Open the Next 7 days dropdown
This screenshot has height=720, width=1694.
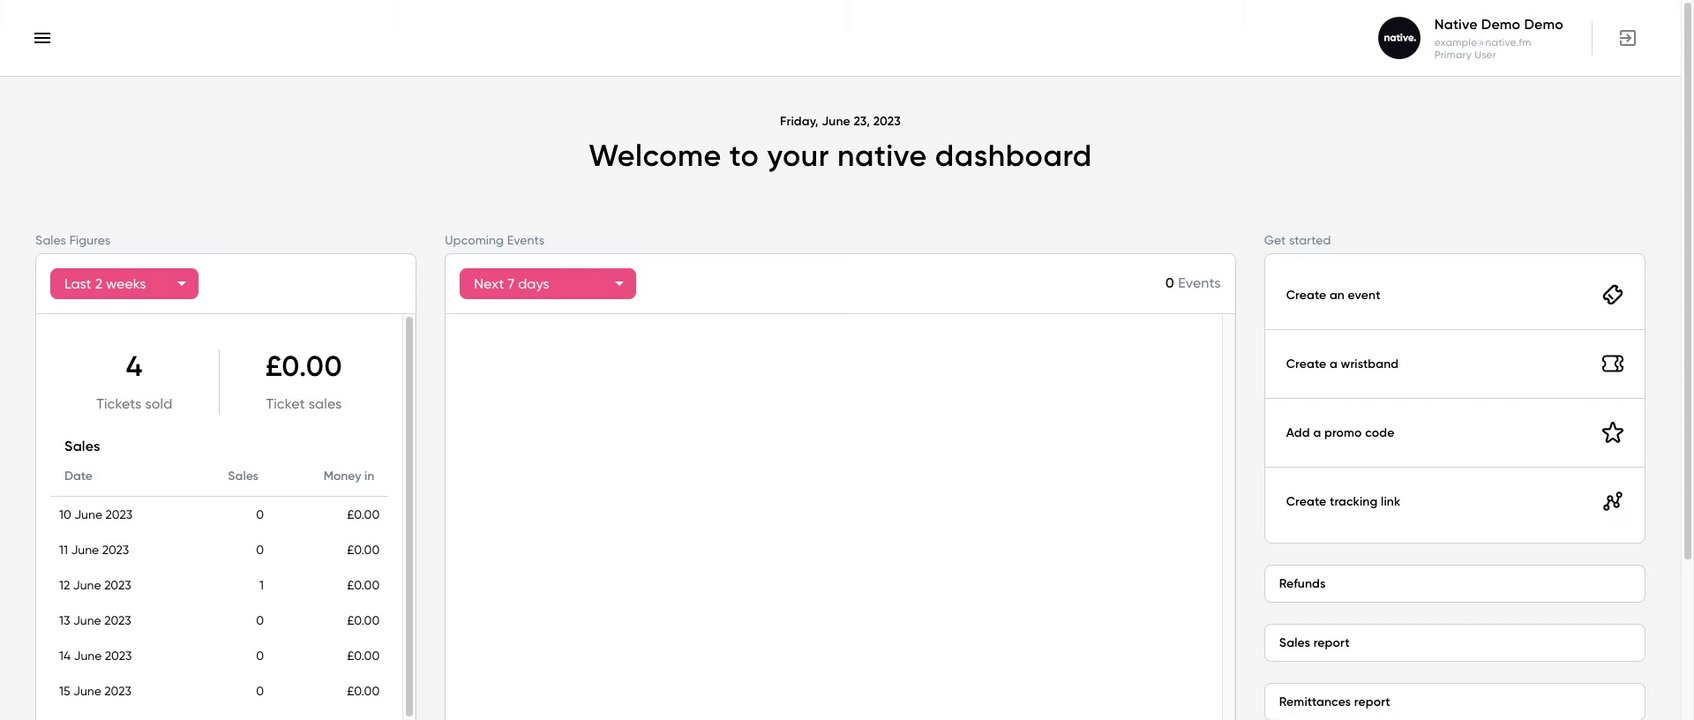tap(547, 284)
